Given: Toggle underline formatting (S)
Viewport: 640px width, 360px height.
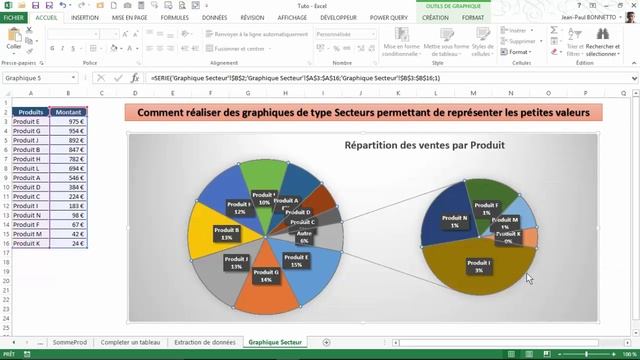Looking at the screenshot, I should (x=73, y=49).
